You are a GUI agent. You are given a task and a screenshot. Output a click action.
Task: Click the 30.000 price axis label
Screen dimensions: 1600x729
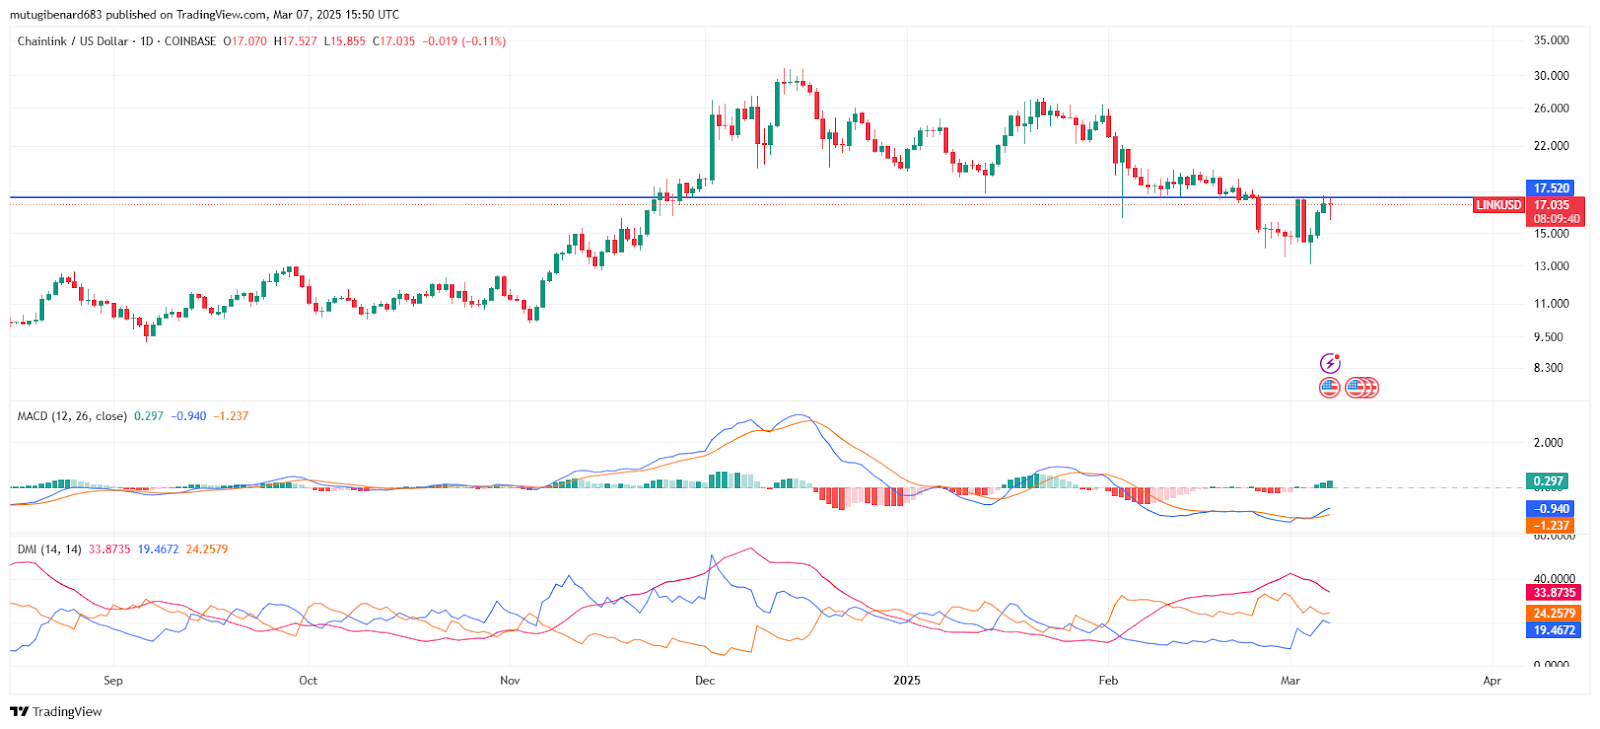(1551, 75)
